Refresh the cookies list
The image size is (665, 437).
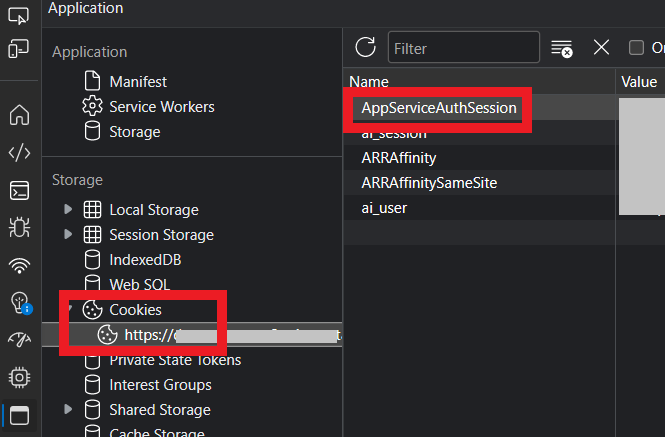pyautogui.click(x=366, y=47)
